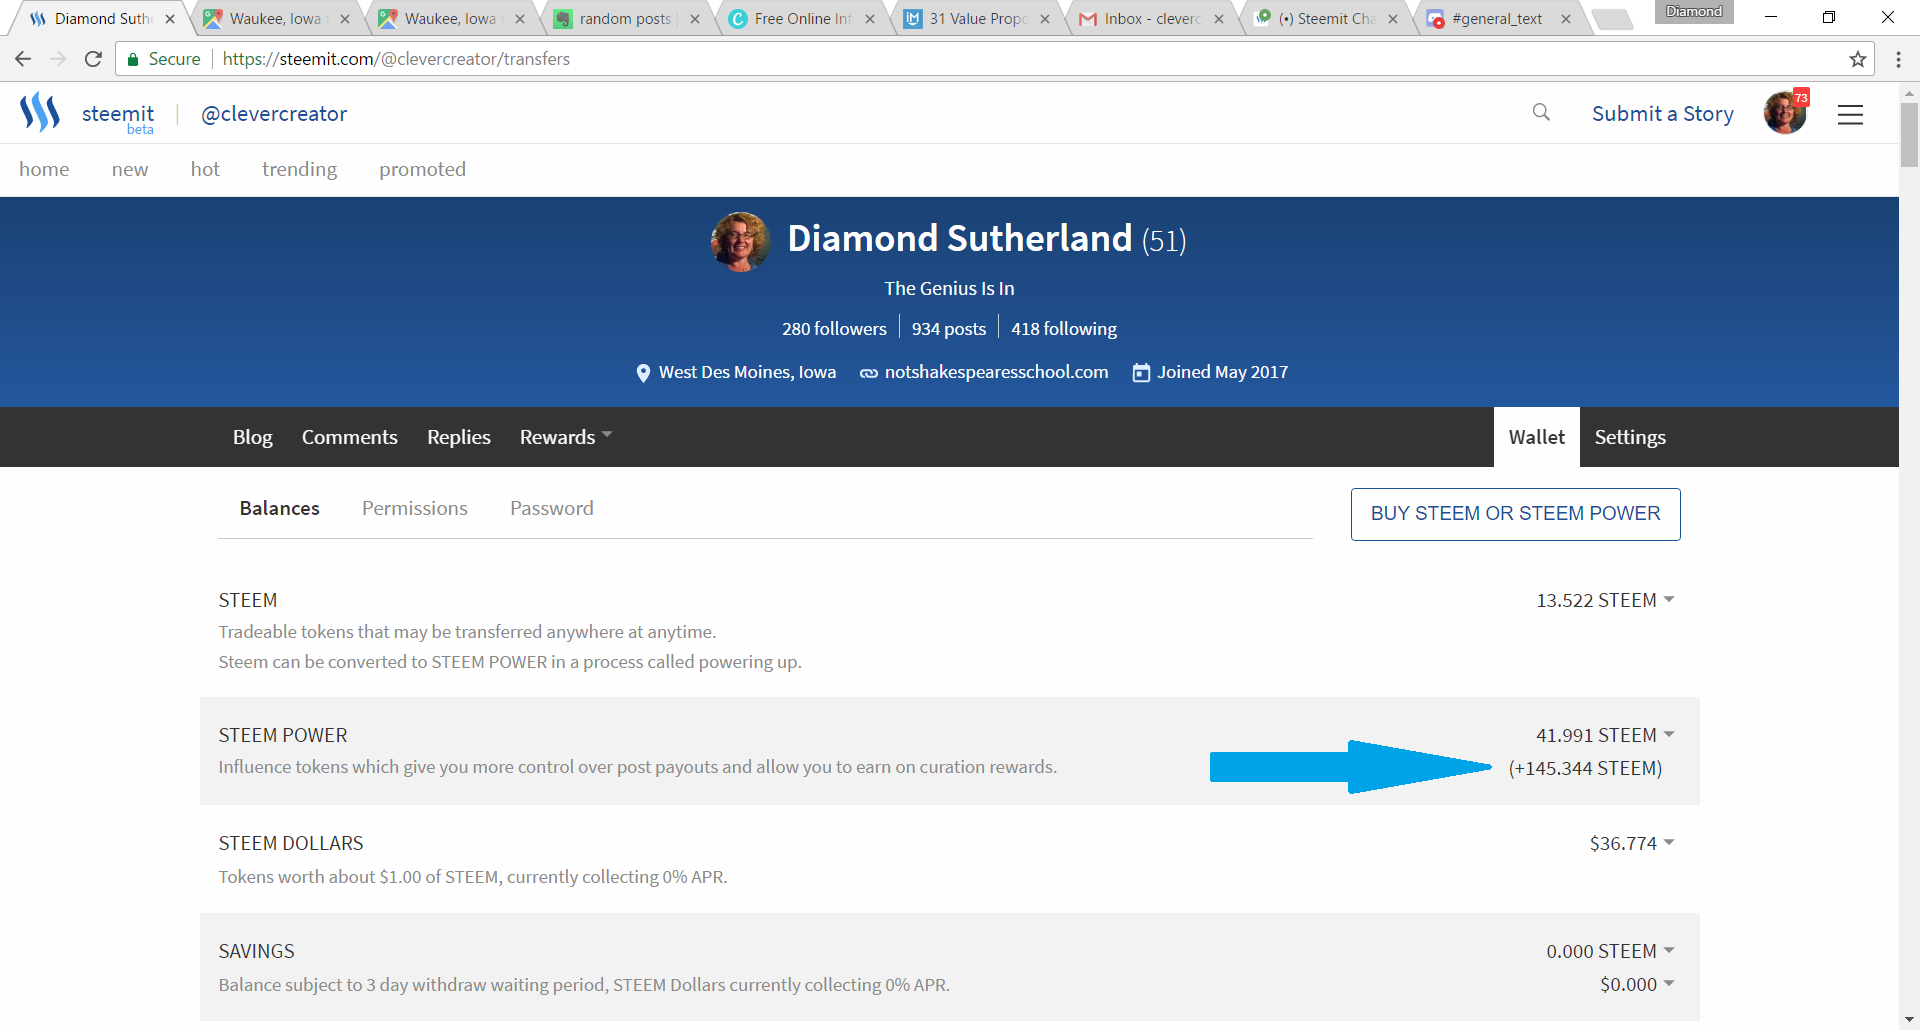Visit notshakespearesschool.com link

pos(996,372)
